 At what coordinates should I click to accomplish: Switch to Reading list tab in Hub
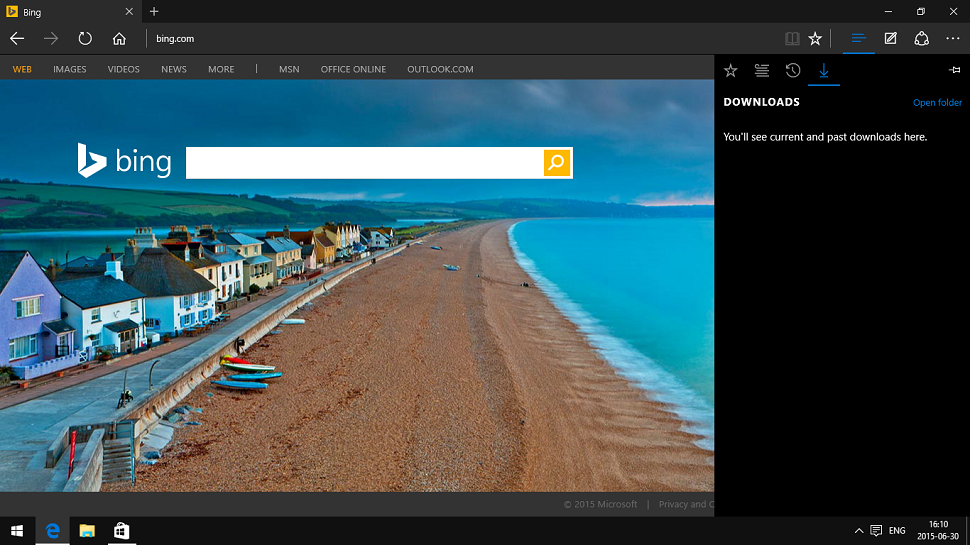[x=762, y=70]
